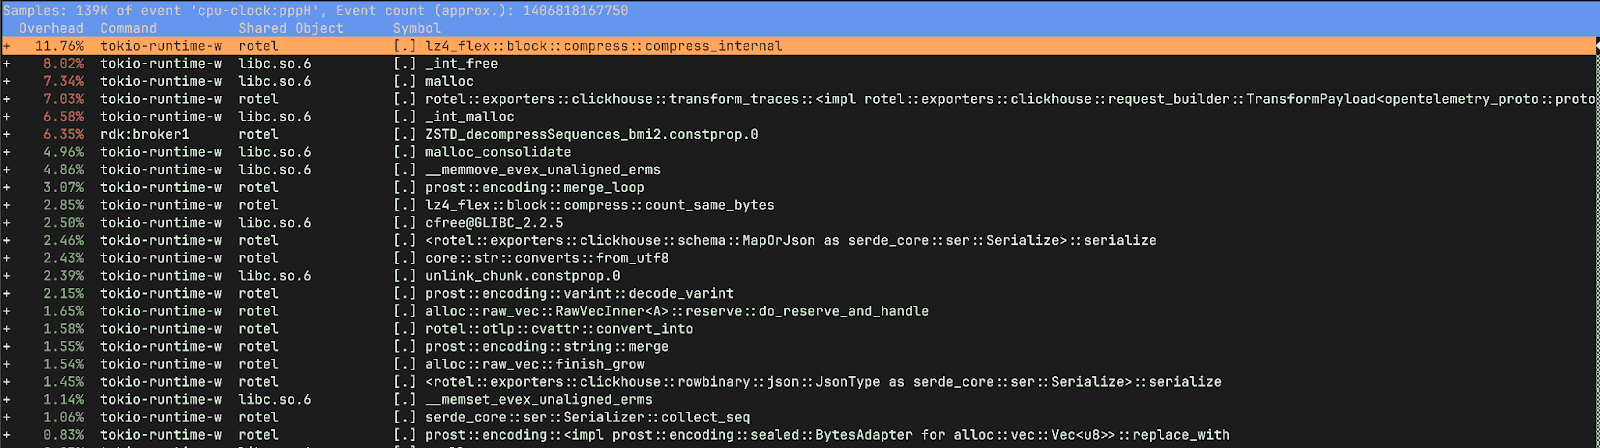Select the 7.34% malloc symbol name
Image resolution: width=1600 pixels, height=448 pixels.
(x=449, y=81)
